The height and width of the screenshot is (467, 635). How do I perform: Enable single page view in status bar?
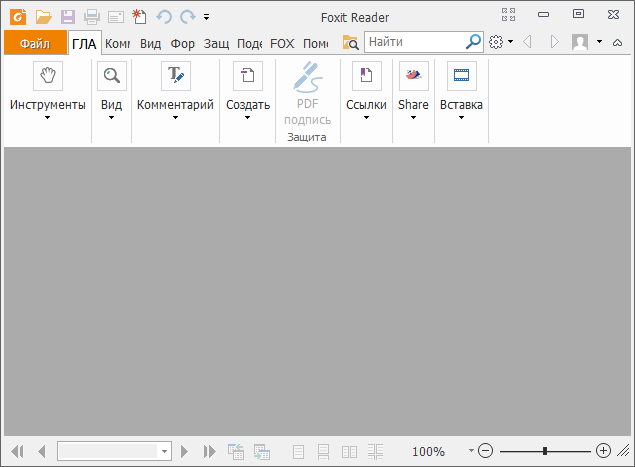tap(298, 451)
